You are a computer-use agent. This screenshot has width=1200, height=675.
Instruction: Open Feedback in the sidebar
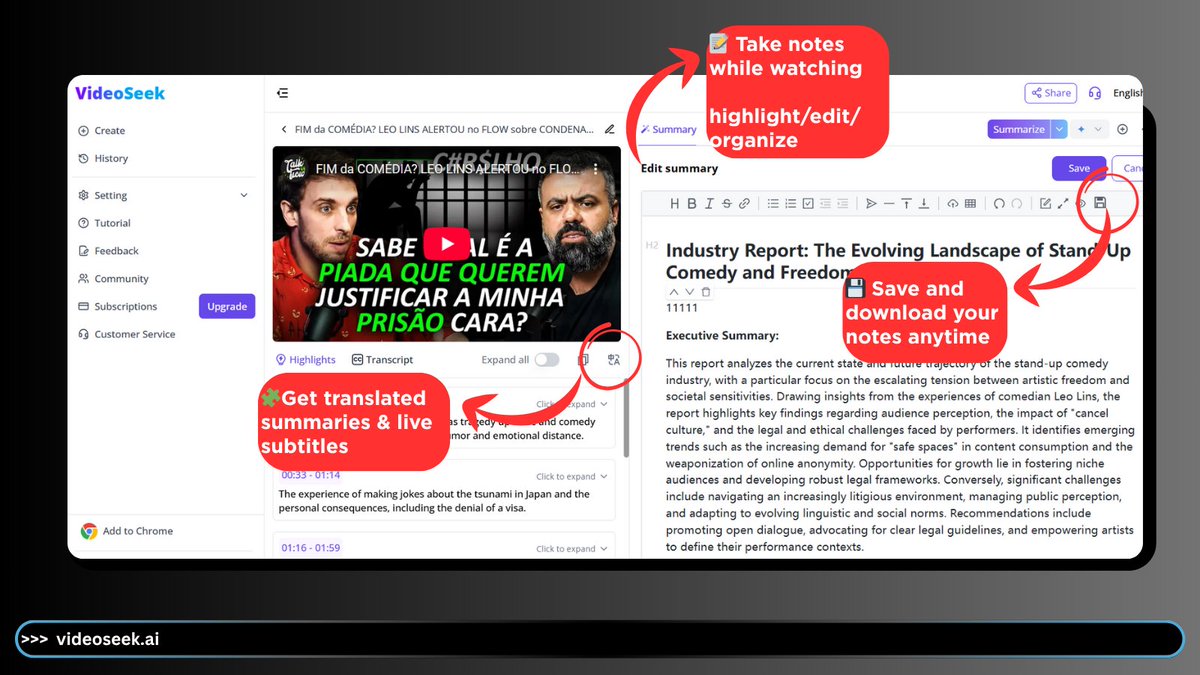(108, 251)
